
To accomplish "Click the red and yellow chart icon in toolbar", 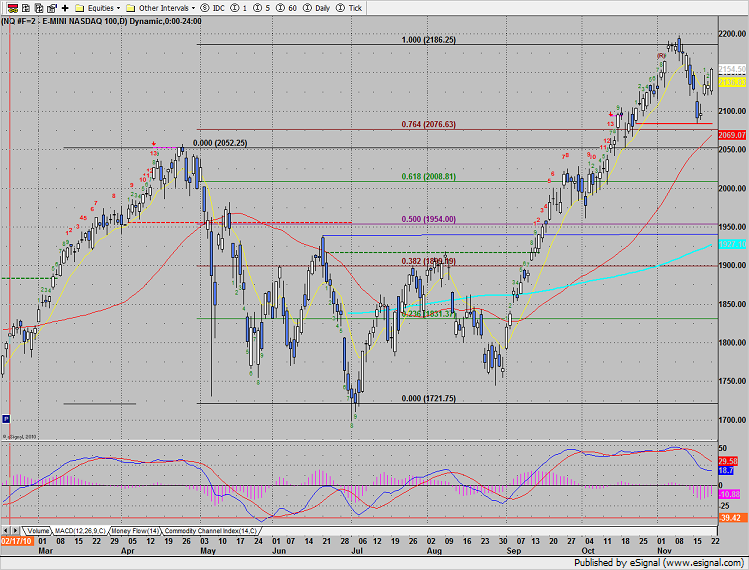I will pyautogui.click(x=13, y=8).
